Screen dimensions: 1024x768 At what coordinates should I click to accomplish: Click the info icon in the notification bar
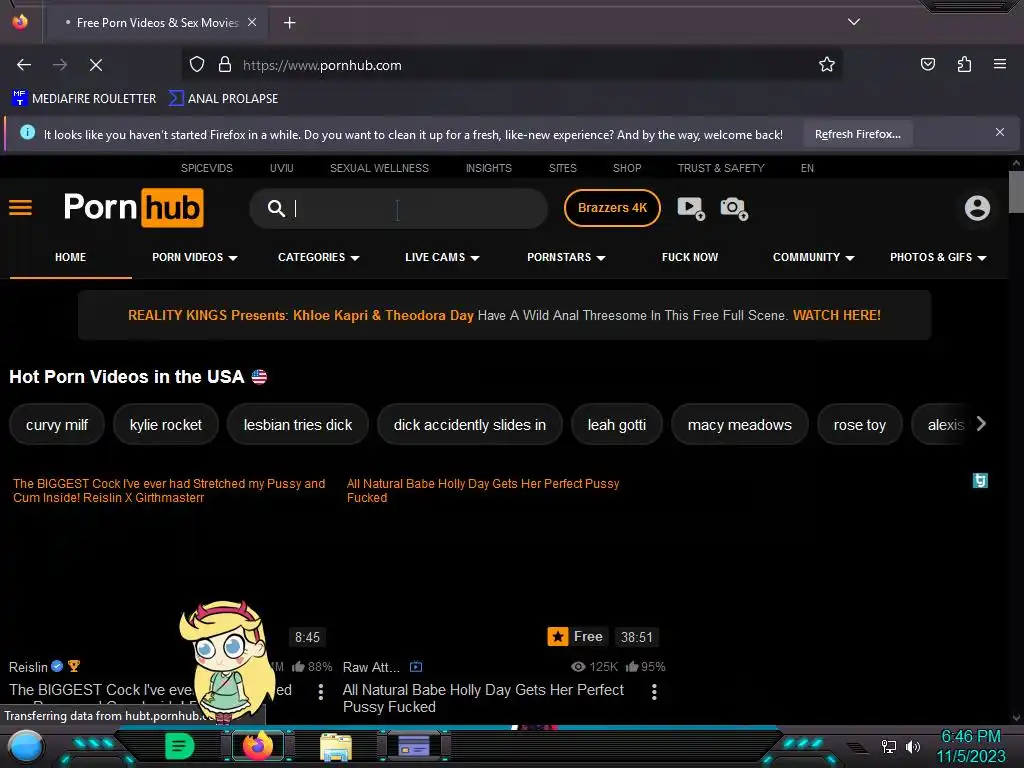[x=27, y=133]
